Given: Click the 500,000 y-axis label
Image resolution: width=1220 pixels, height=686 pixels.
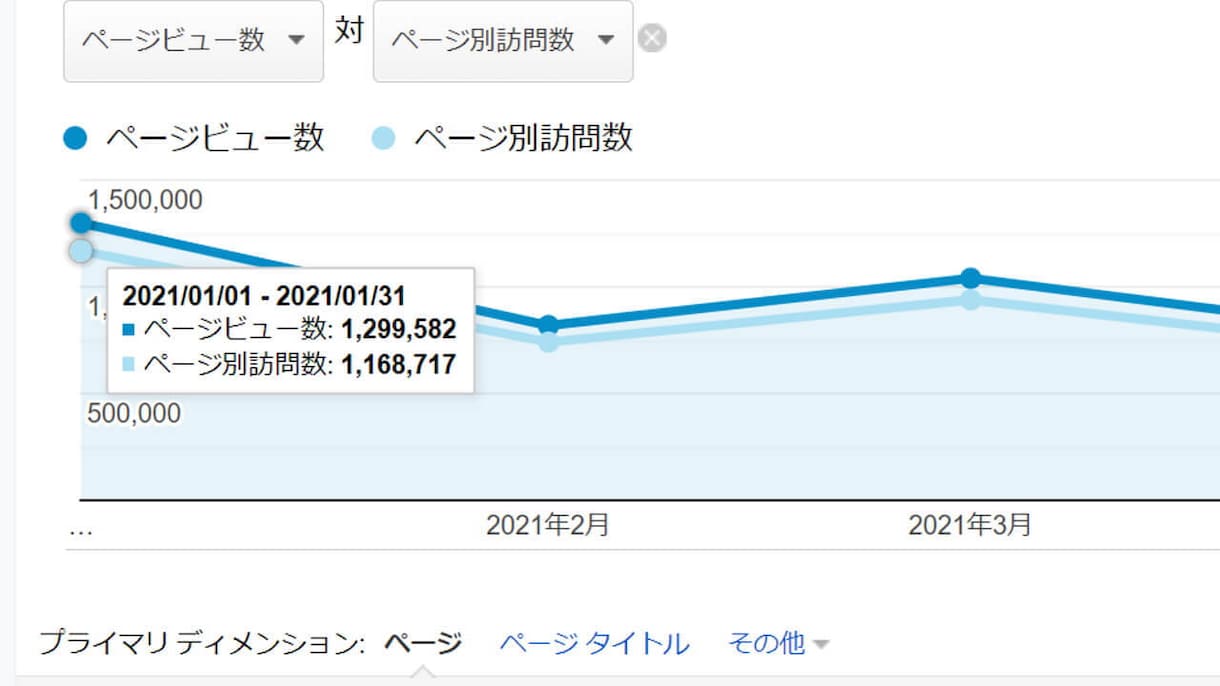Looking at the screenshot, I should pos(135,413).
